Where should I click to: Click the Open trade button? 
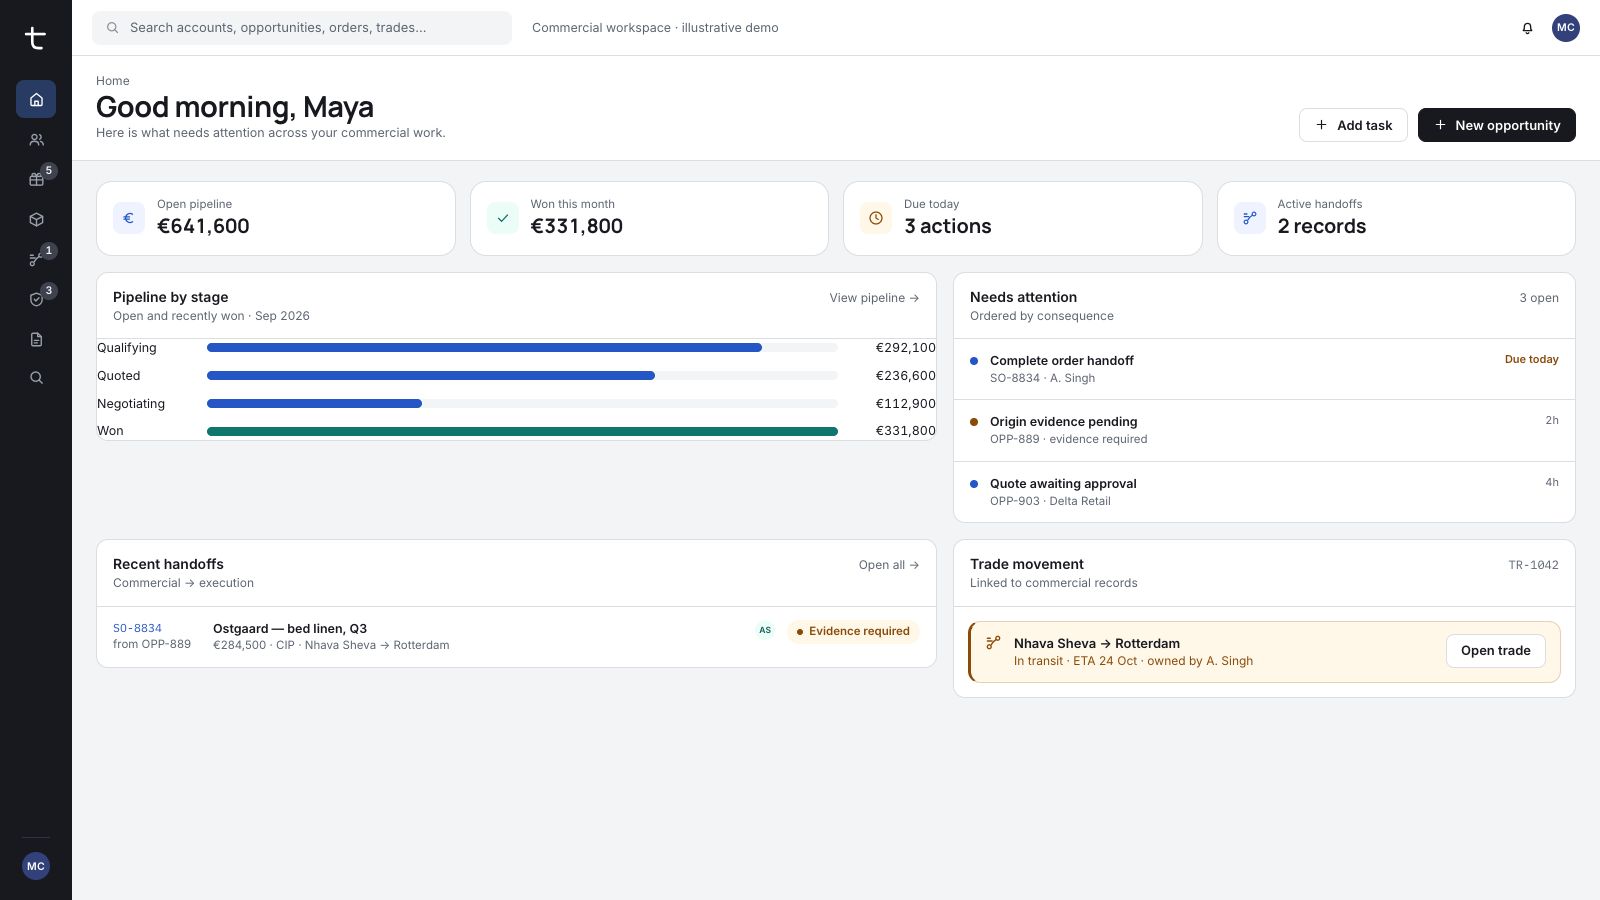coord(1496,651)
